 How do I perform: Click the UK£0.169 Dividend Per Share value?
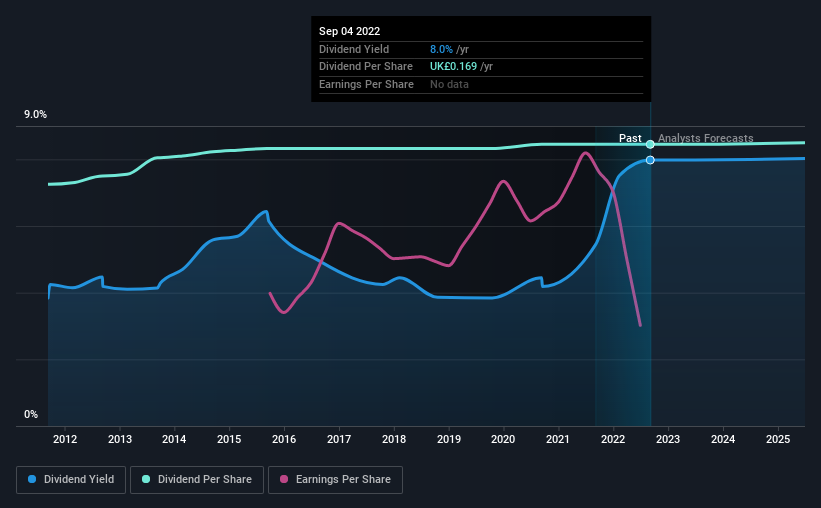tap(453, 67)
